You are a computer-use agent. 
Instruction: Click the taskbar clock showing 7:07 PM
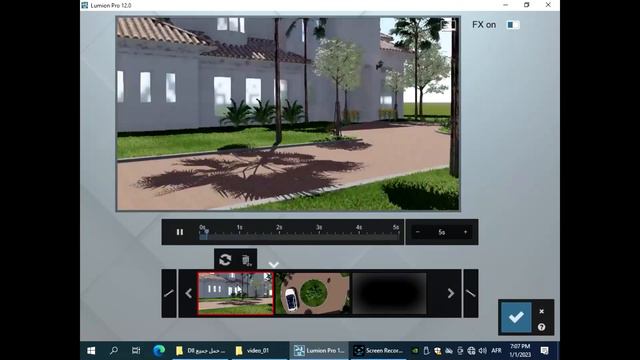click(520, 351)
